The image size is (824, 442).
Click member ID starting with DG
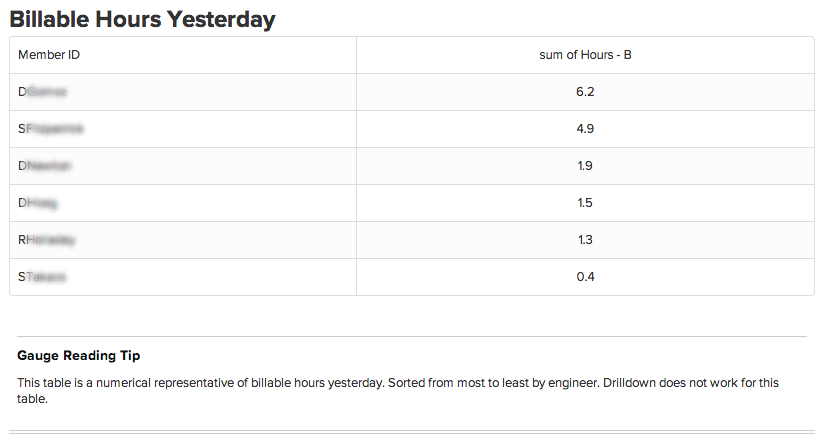coord(43,92)
